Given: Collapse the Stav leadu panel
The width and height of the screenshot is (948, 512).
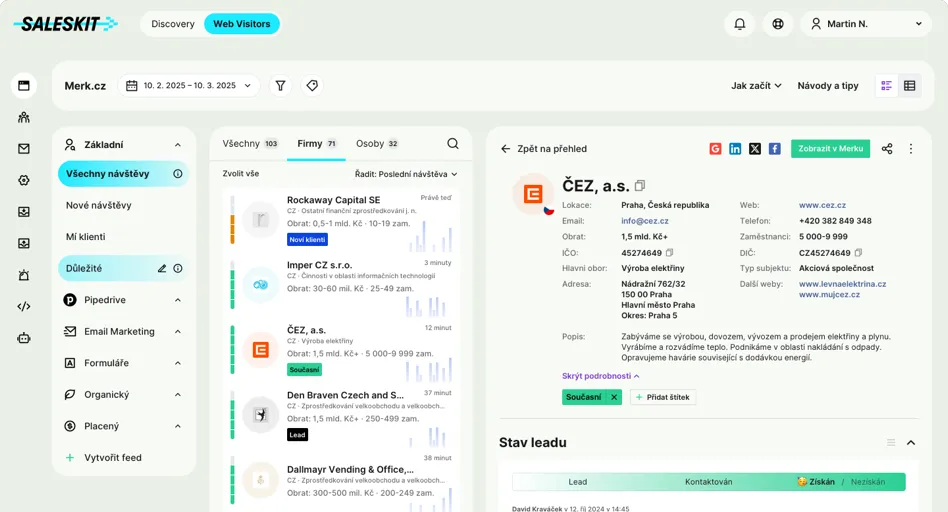Looking at the screenshot, I should point(911,443).
